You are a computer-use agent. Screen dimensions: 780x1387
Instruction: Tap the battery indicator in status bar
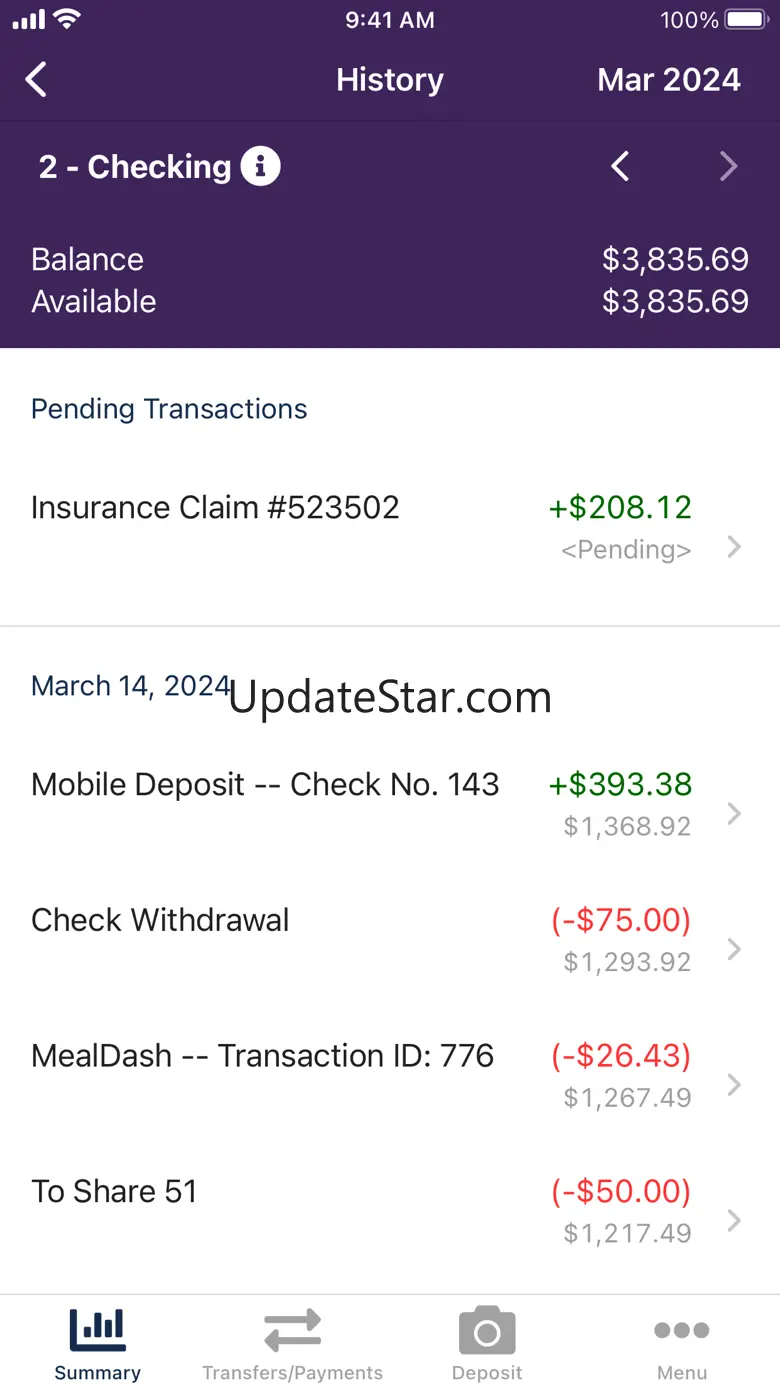point(746,19)
